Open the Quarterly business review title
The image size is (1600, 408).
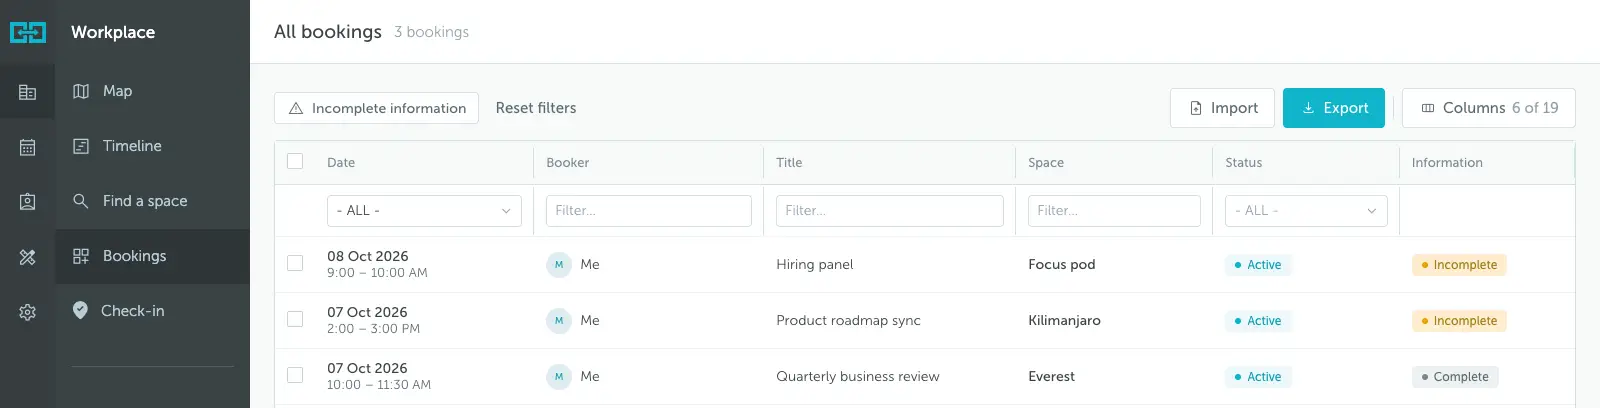[x=858, y=377]
